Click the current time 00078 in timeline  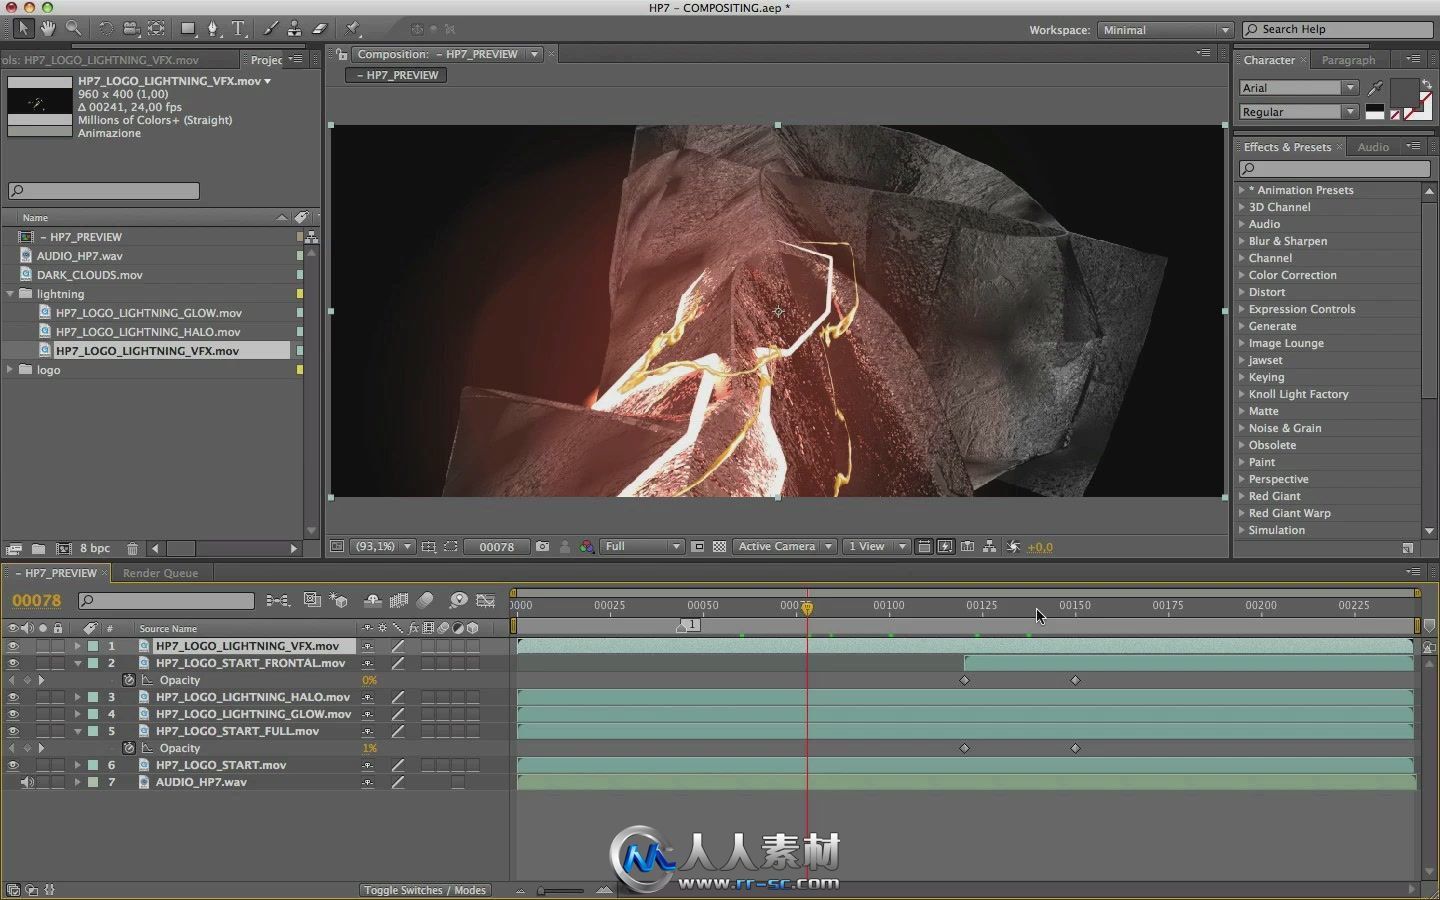point(37,601)
